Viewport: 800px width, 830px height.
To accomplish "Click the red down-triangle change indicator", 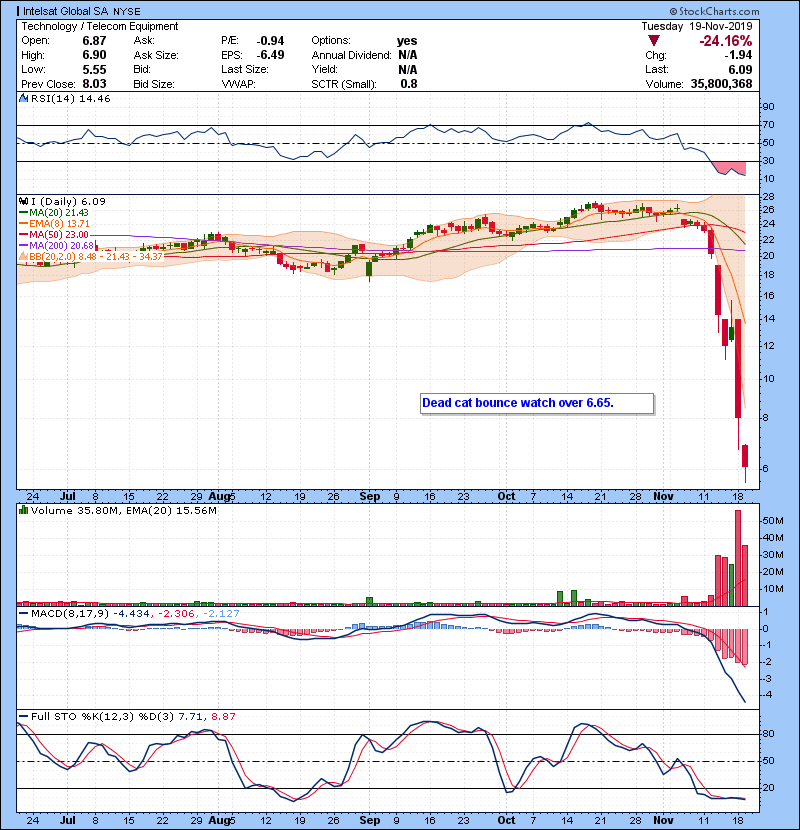I will [x=654, y=41].
